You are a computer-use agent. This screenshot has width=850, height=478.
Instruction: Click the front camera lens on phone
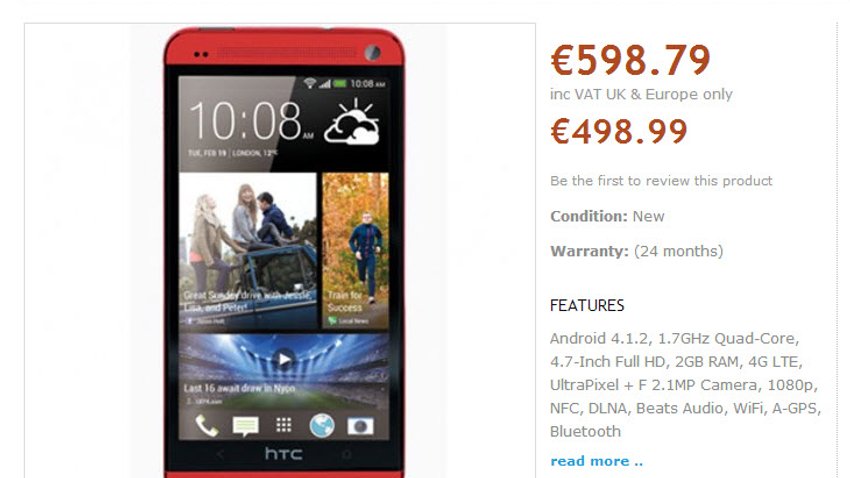[372, 53]
